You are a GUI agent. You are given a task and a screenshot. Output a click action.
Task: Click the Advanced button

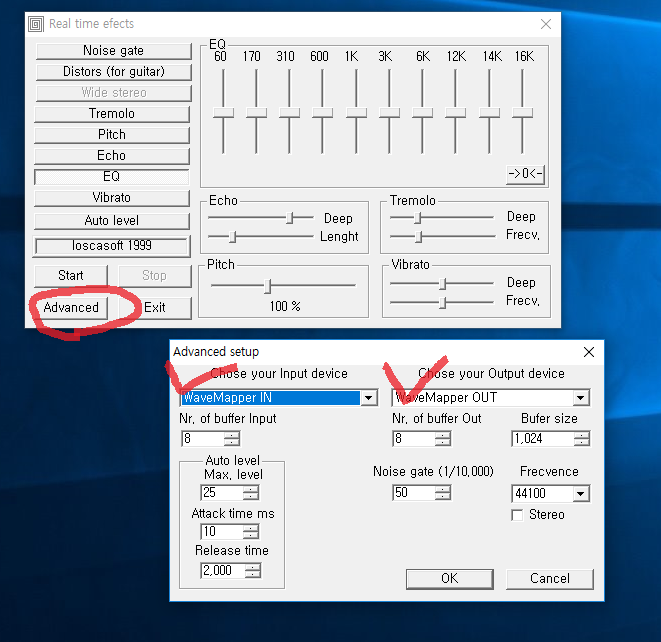click(71, 307)
